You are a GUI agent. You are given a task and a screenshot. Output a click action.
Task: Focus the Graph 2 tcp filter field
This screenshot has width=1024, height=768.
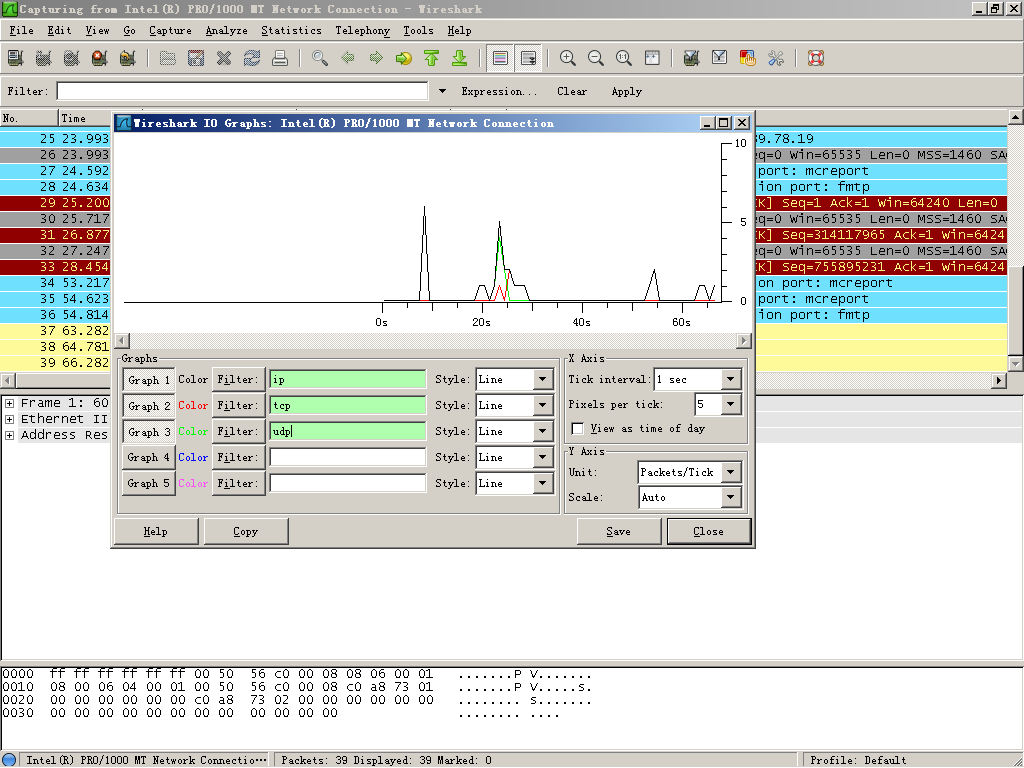tap(347, 406)
